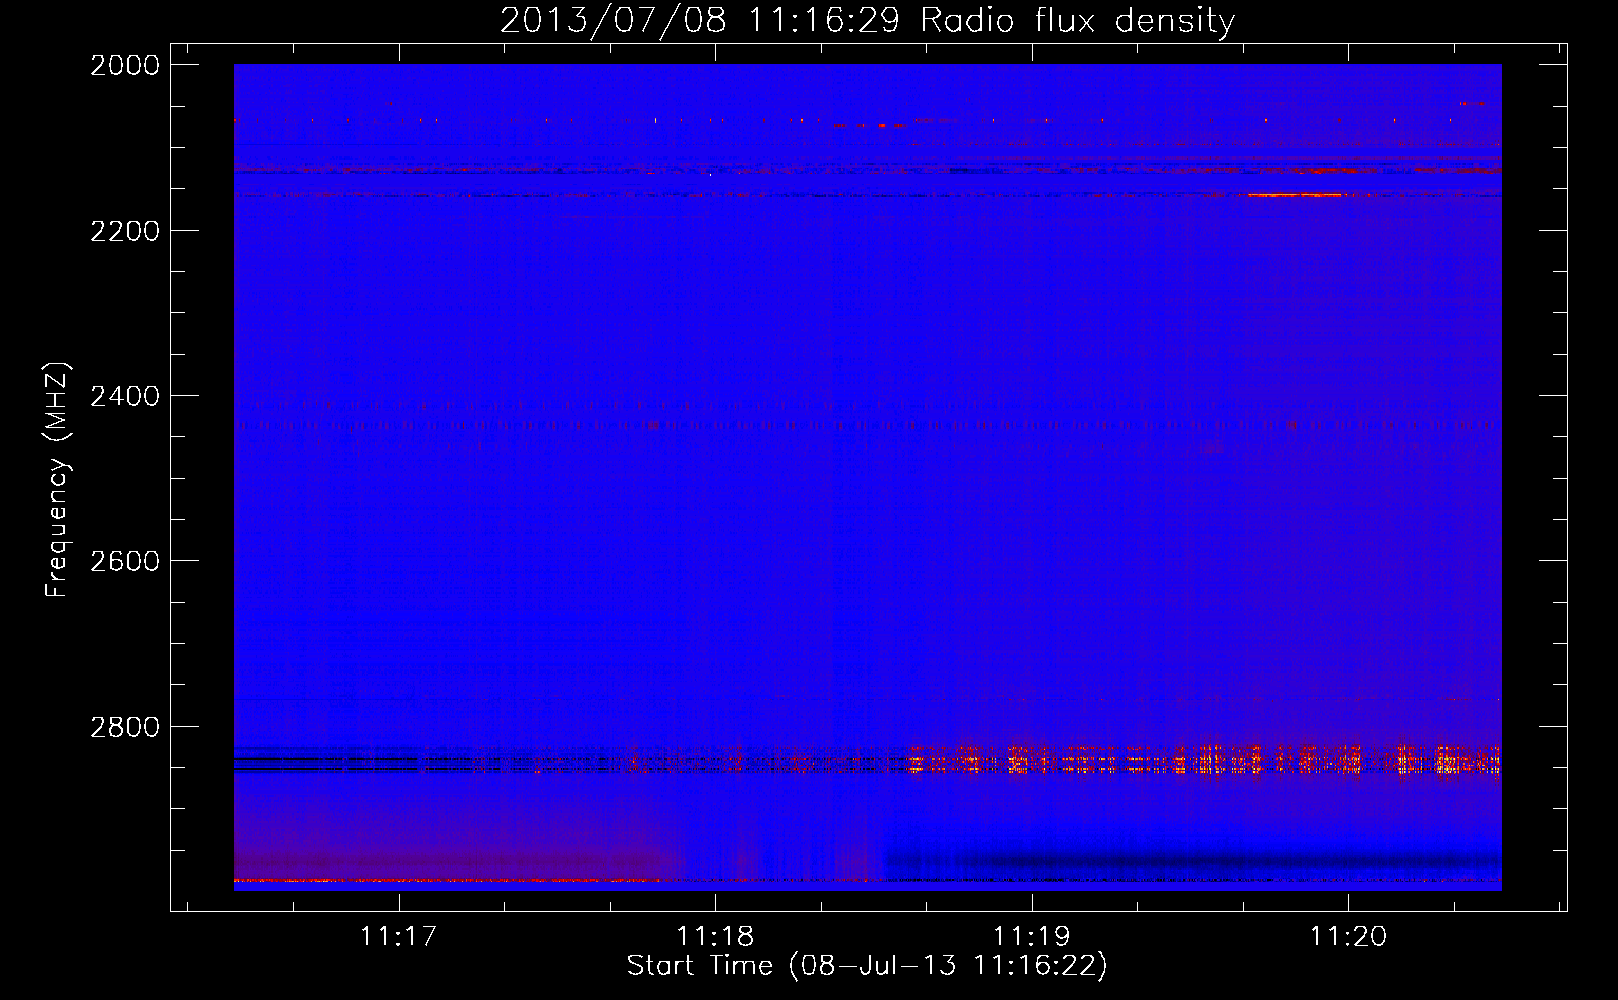The image size is (1618, 1000).
Task: Click the 2200 frequency tick label
Action: [125, 231]
